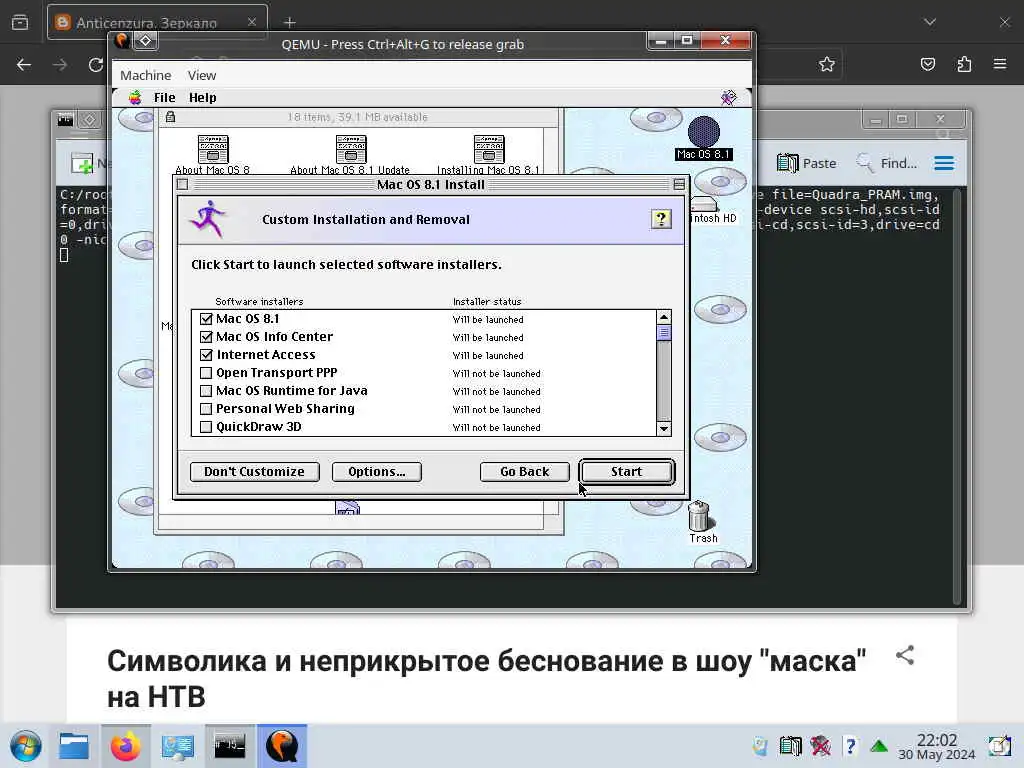Open the Mac OS Help menu

point(202,97)
